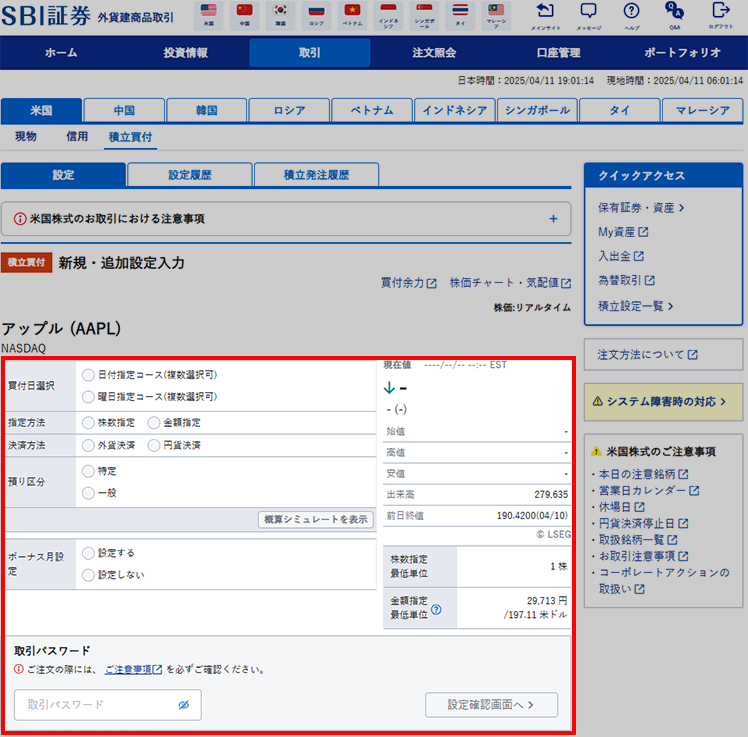Toggle password visibility eye icon
The image size is (748, 737).
184,705
